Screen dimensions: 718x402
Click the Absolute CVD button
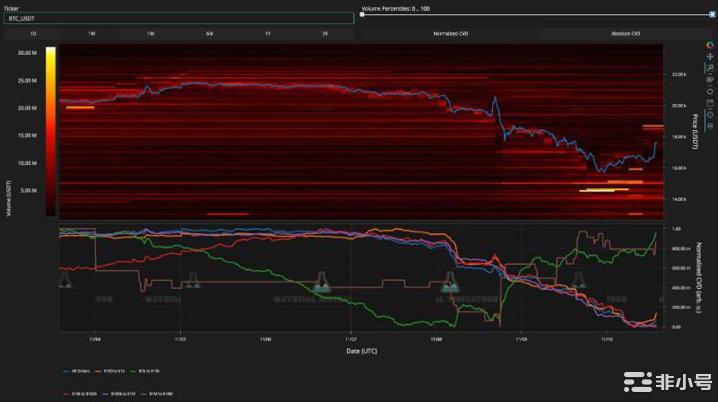coord(627,33)
